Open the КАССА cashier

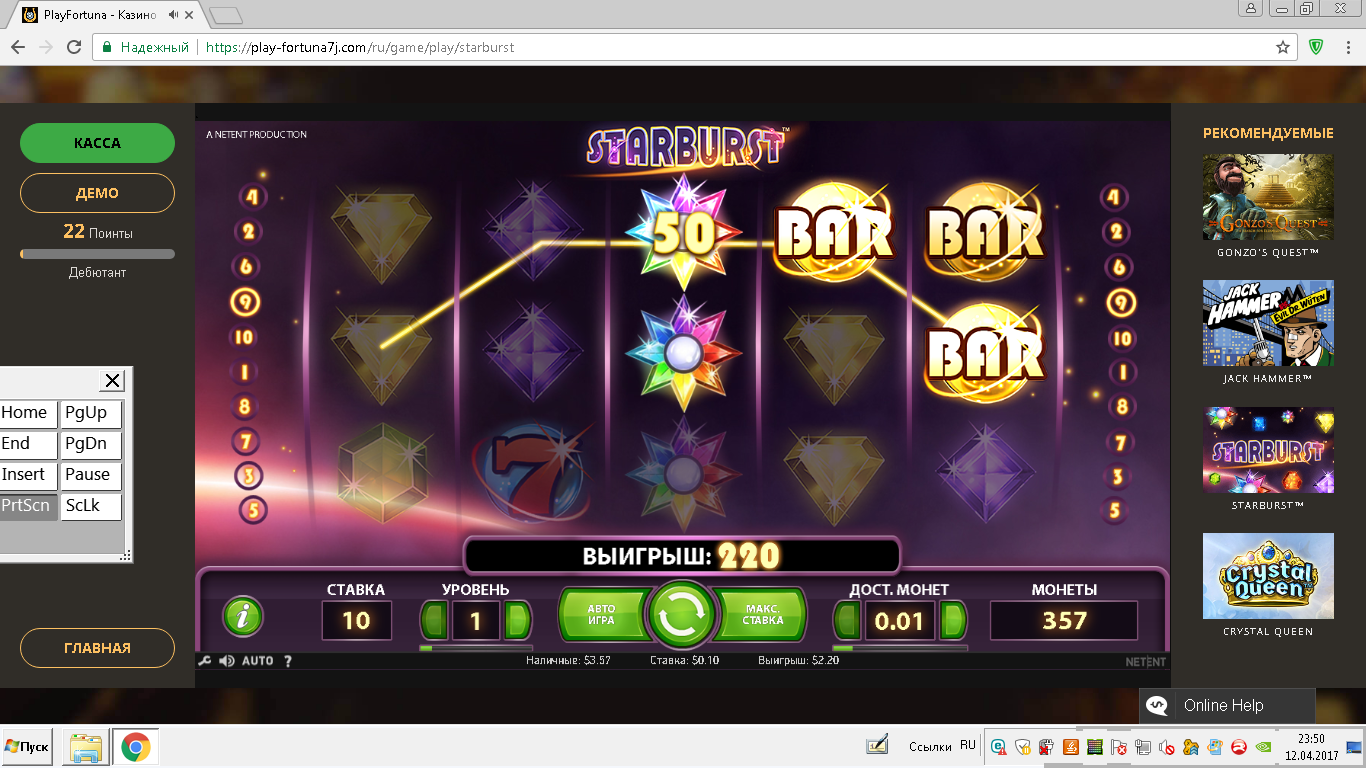(97, 143)
